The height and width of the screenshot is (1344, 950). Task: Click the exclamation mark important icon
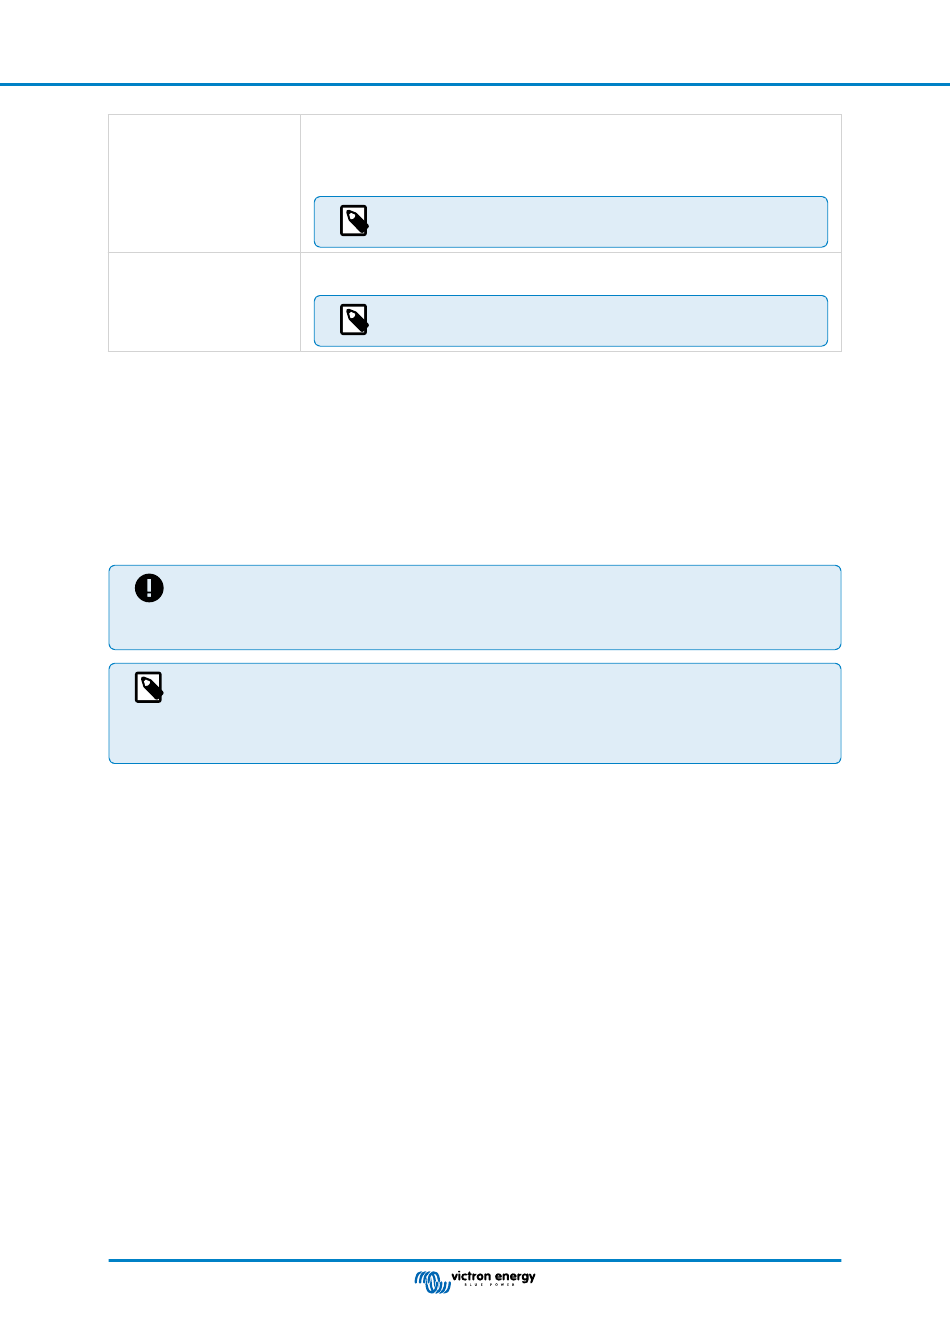pyautogui.click(x=149, y=588)
